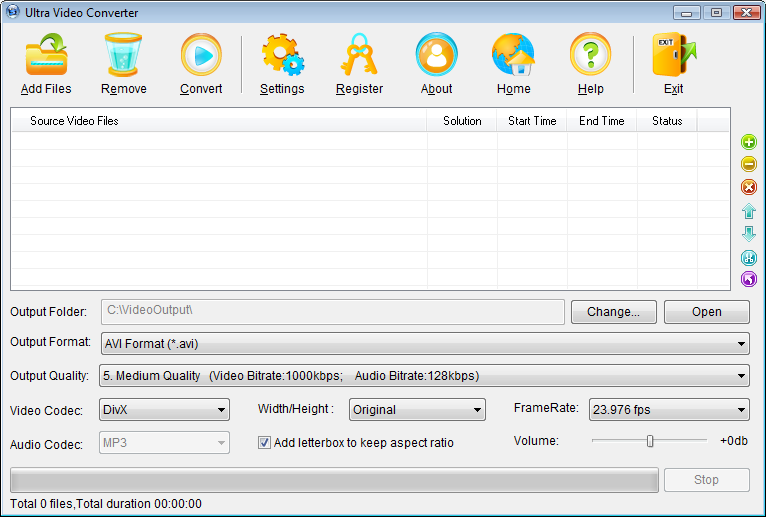Image resolution: width=766 pixels, height=517 pixels.
Task: Expand the Width/Height Original dropdown
Action: [x=417, y=409]
